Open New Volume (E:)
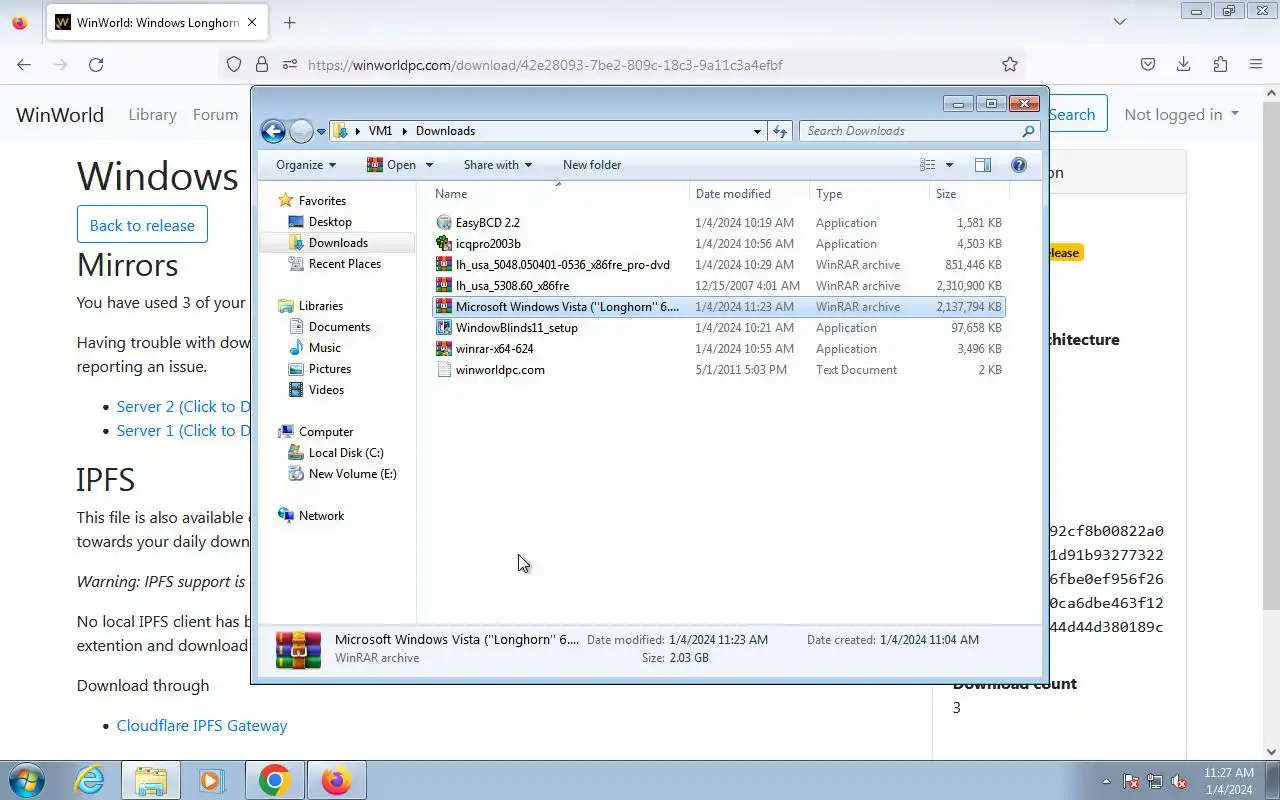Screen dimensions: 1280x800 [x=352, y=474]
